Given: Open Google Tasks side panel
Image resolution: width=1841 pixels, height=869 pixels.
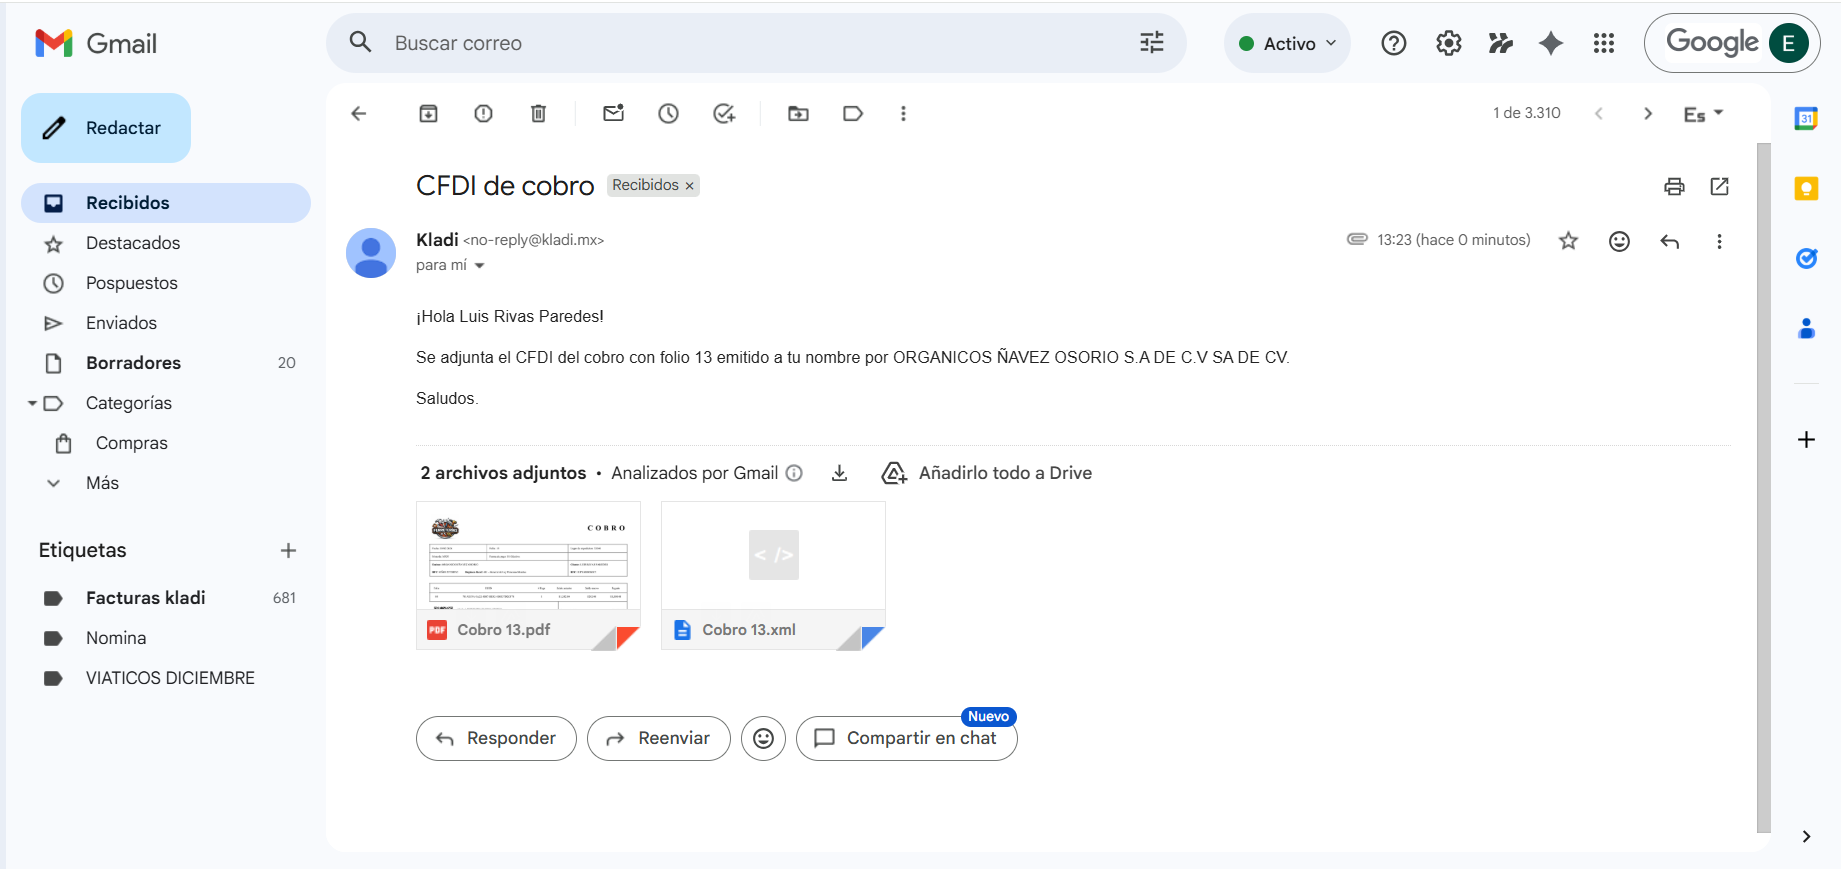Looking at the screenshot, I should pos(1806,258).
